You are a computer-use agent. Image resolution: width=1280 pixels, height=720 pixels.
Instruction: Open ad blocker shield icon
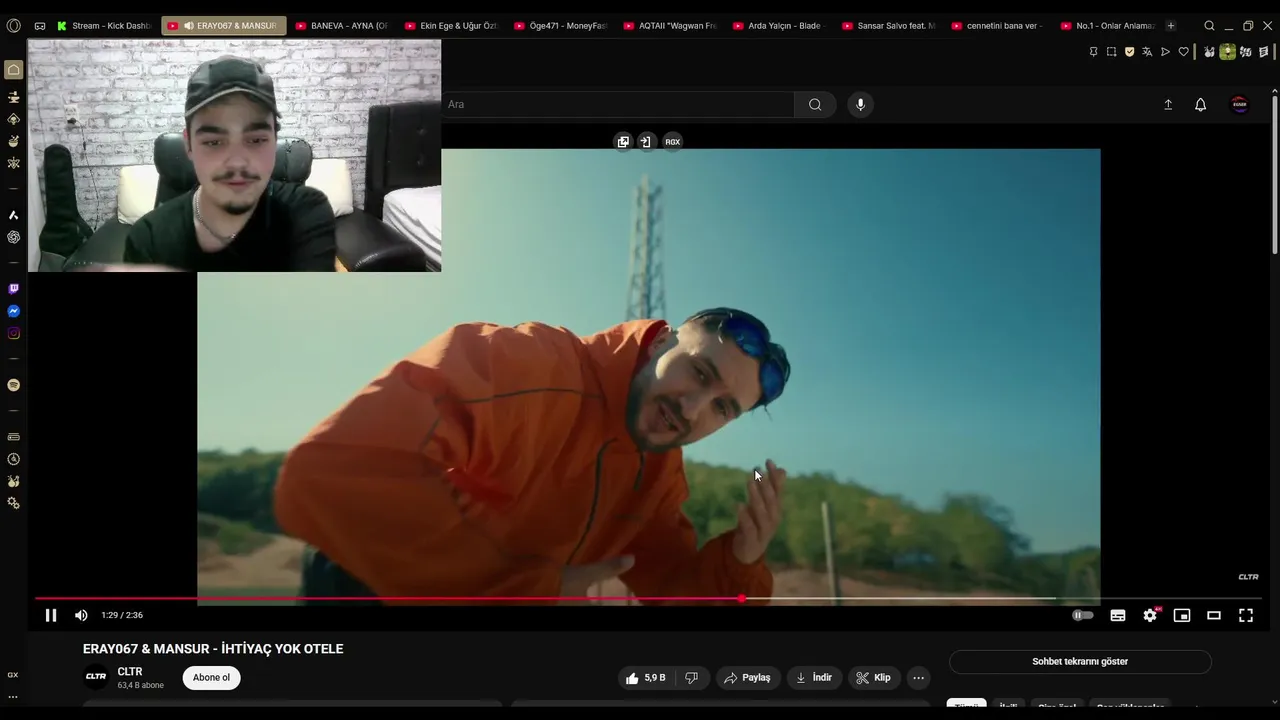click(x=1129, y=52)
